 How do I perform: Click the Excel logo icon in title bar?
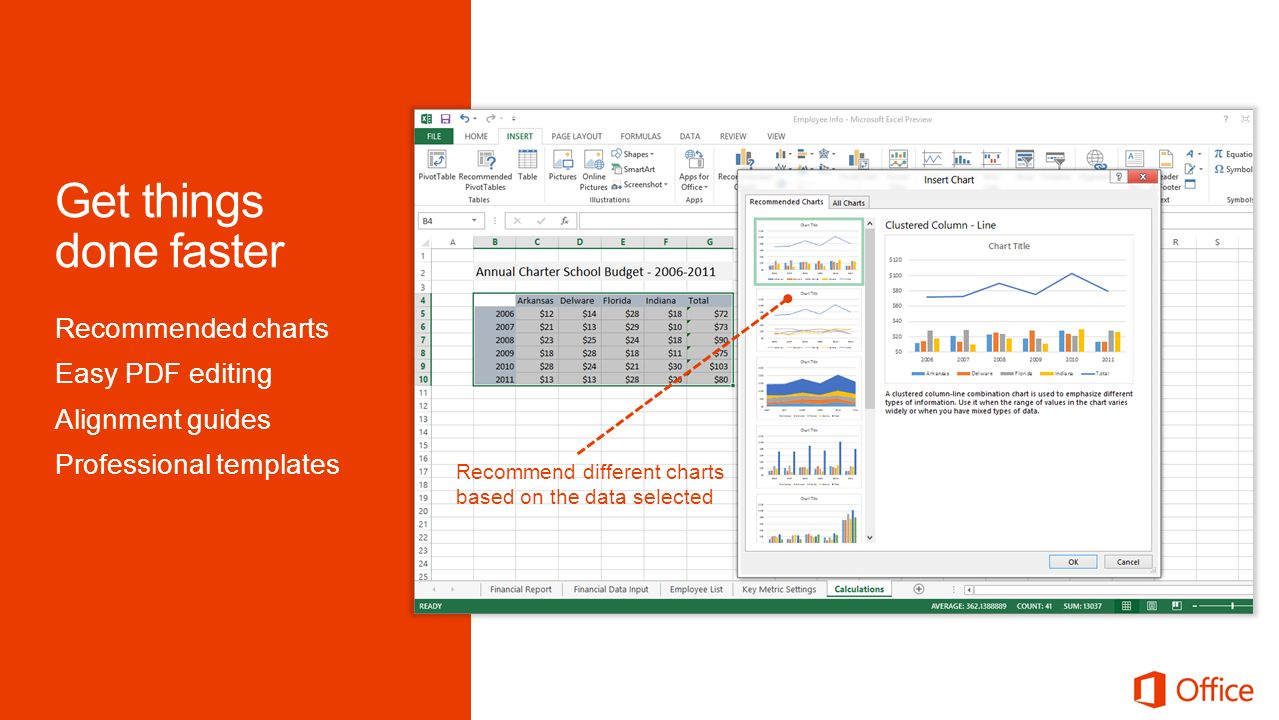426,118
